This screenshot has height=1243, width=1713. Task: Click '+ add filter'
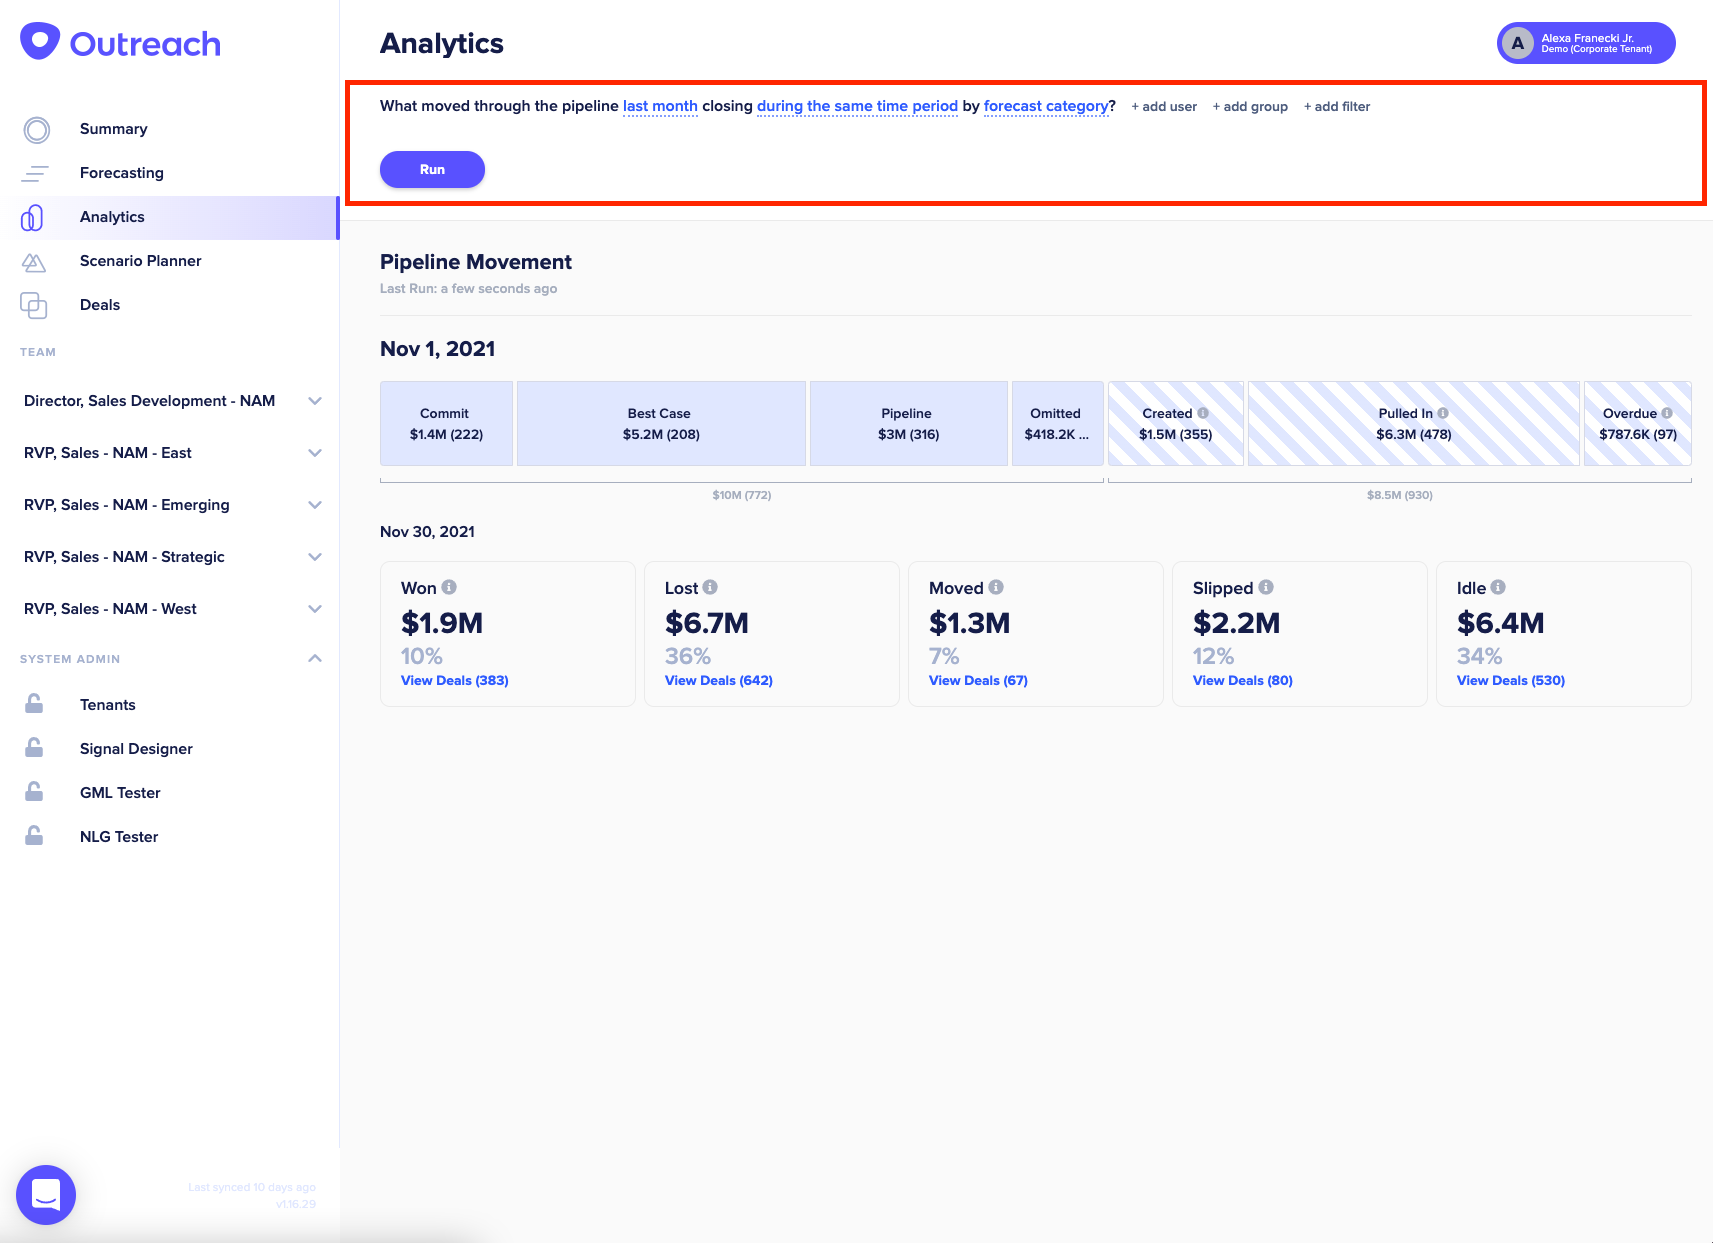(x=1337, y=107)
